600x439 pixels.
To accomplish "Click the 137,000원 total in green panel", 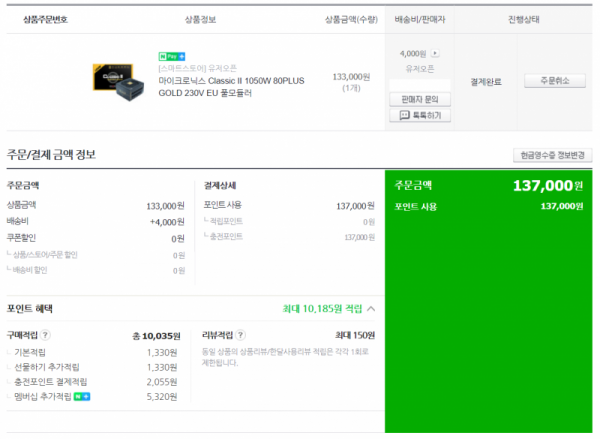I will click(x=548, y=186).
